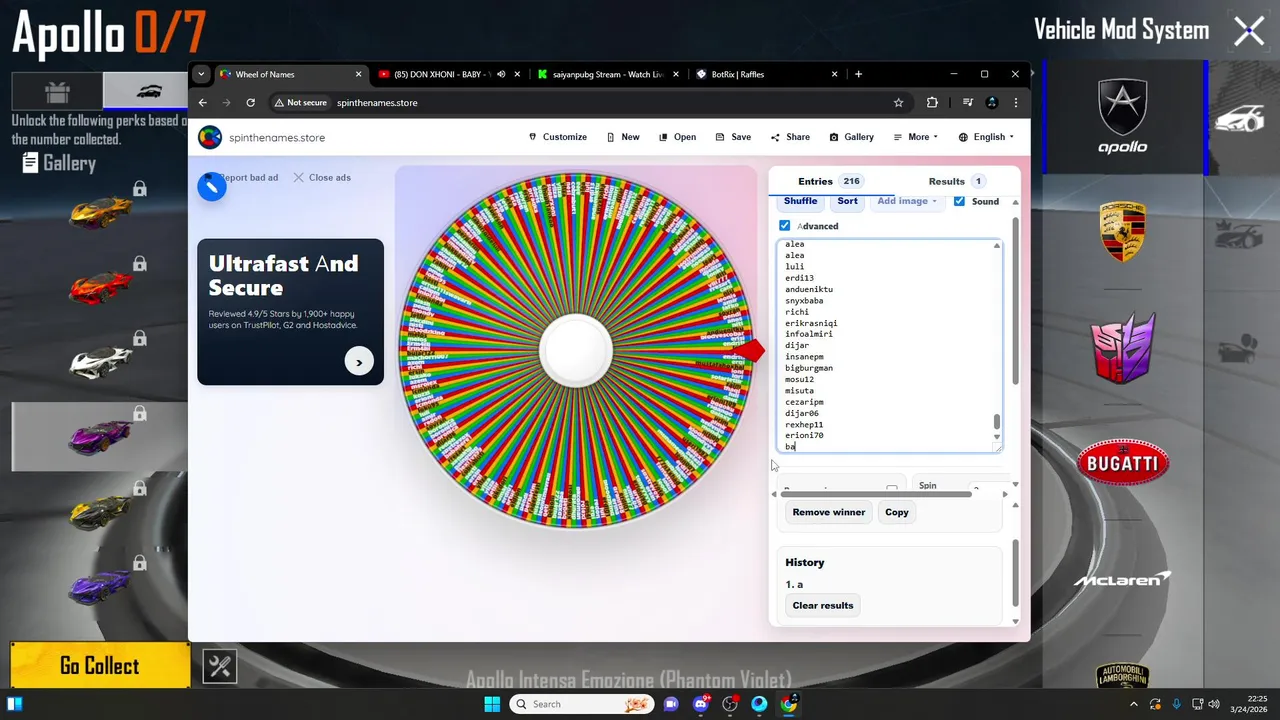The image size is (1280, 720).
Task: Open Chrome media control icon
Action: coord(967,102)
